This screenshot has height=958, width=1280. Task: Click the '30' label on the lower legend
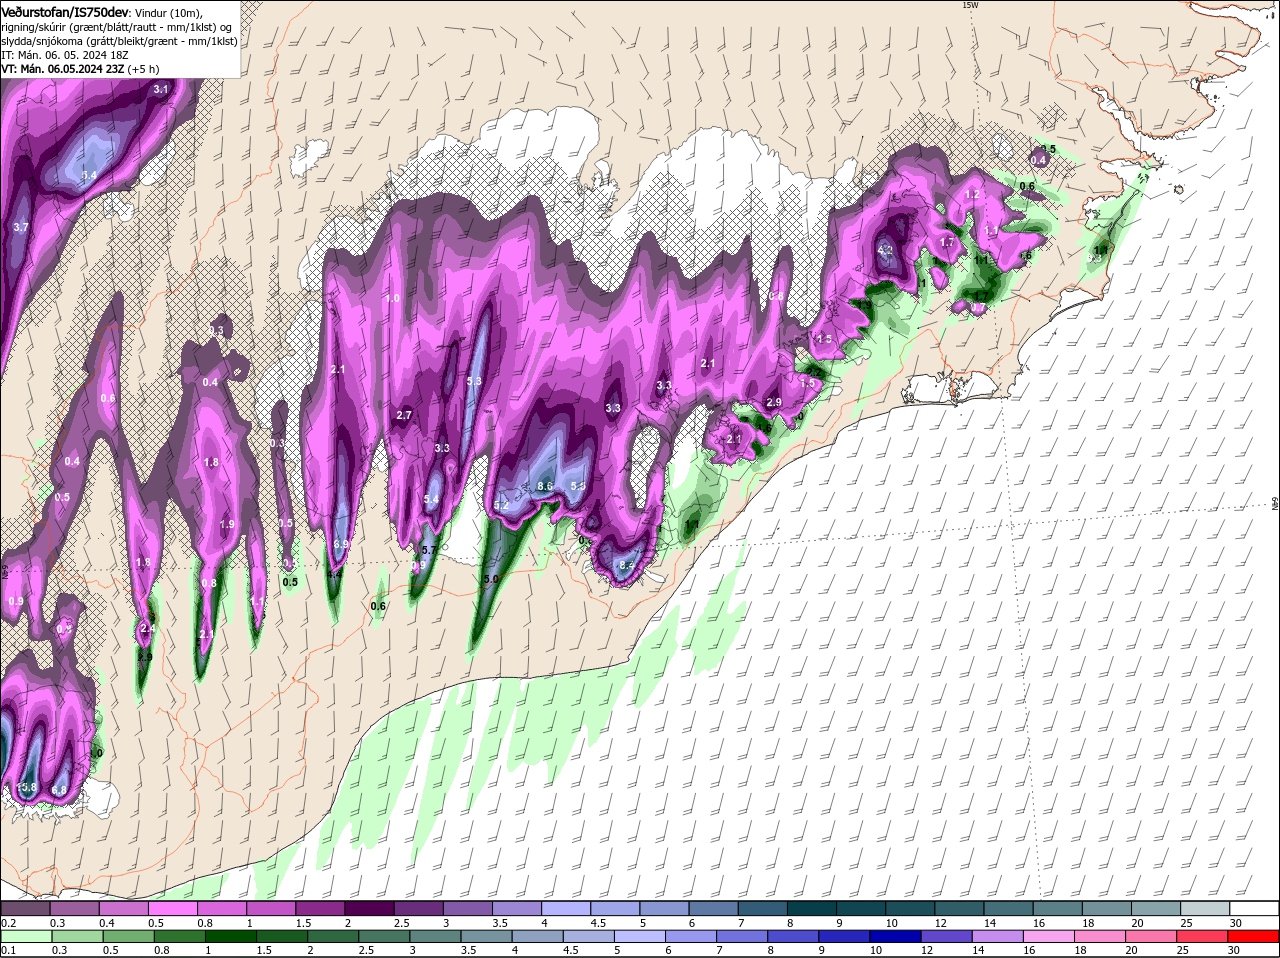pos(1234,950)
